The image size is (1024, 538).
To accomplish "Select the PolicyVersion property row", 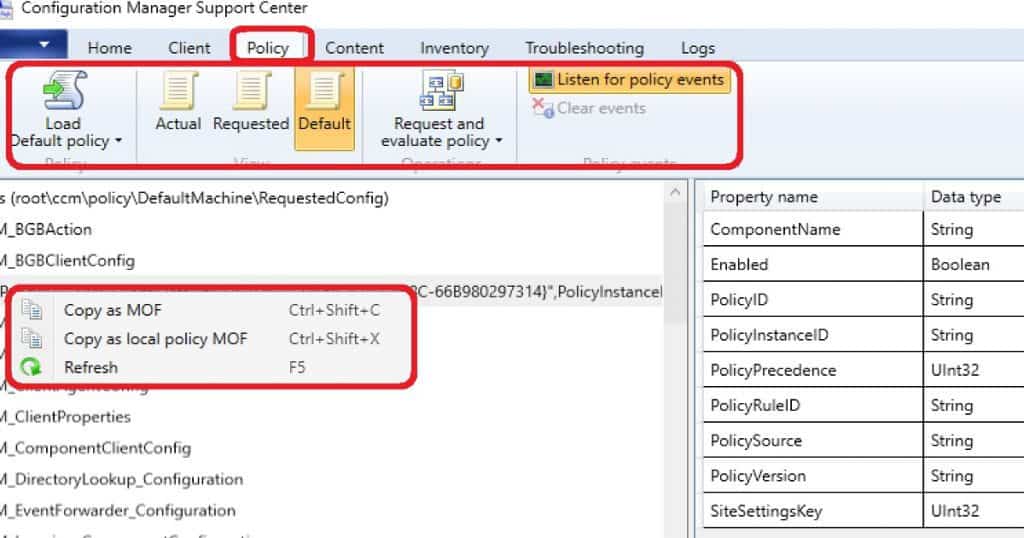I will pos(863,476).
